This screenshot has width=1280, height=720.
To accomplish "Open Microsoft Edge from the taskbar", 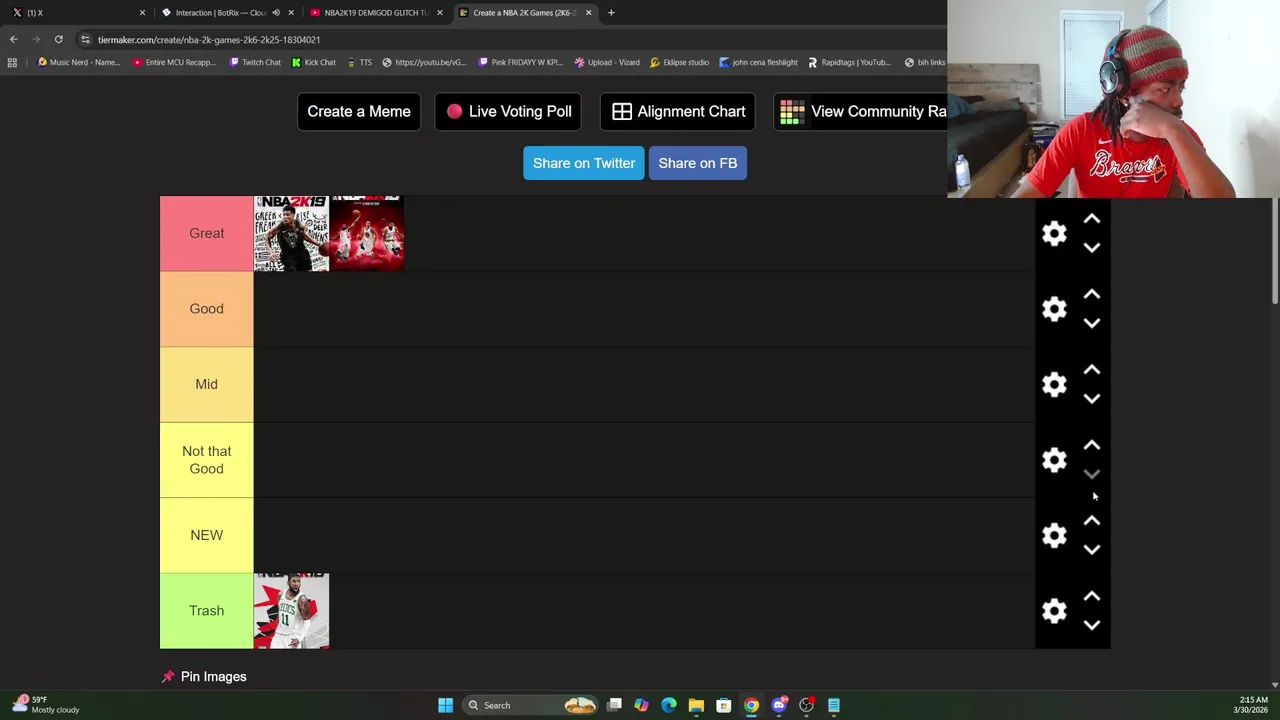I will [669, 705].
